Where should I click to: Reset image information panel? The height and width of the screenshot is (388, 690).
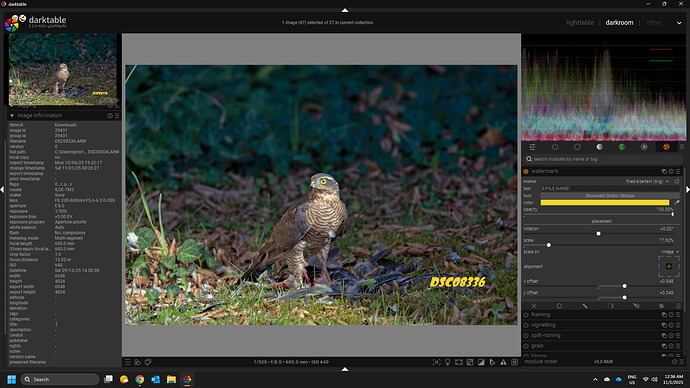pos(110,115)
